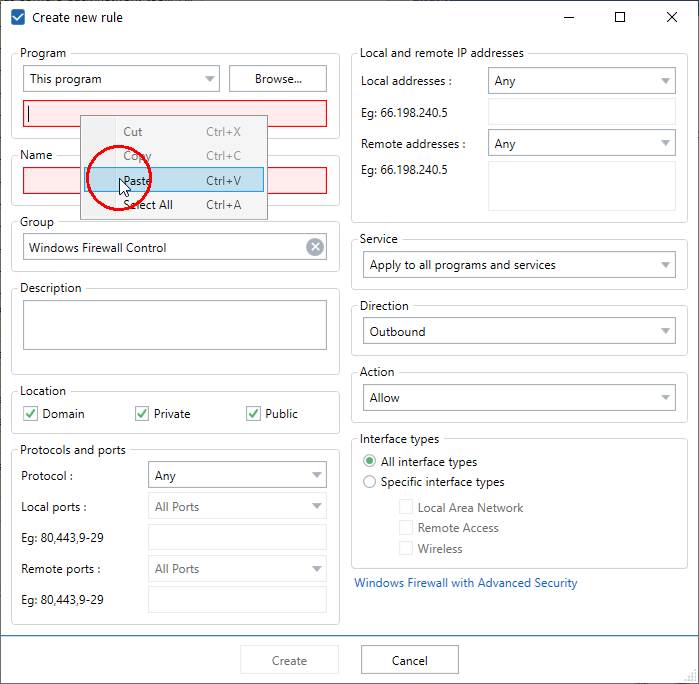Click inside the Description text box
Viewport: 699px width, 684px height.
175,325
